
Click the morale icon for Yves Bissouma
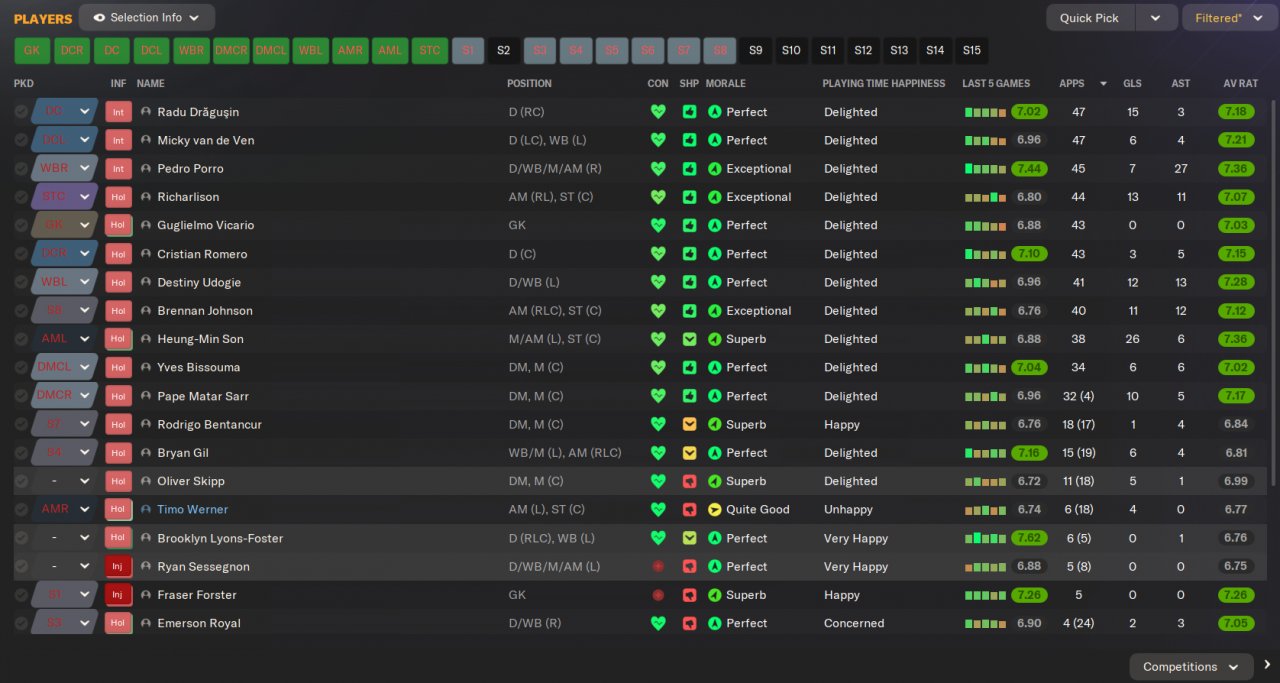click(714, 367)
